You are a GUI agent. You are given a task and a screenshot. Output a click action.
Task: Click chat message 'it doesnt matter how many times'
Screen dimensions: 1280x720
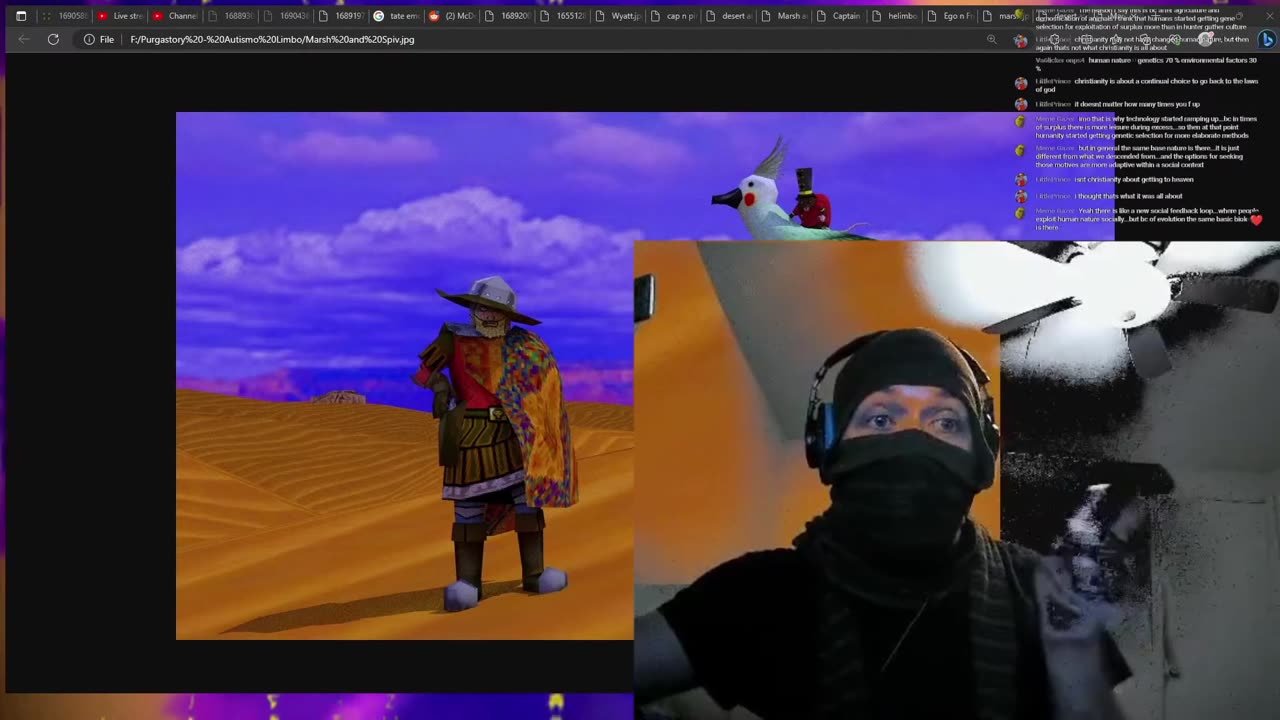[x=1137, y=104]
